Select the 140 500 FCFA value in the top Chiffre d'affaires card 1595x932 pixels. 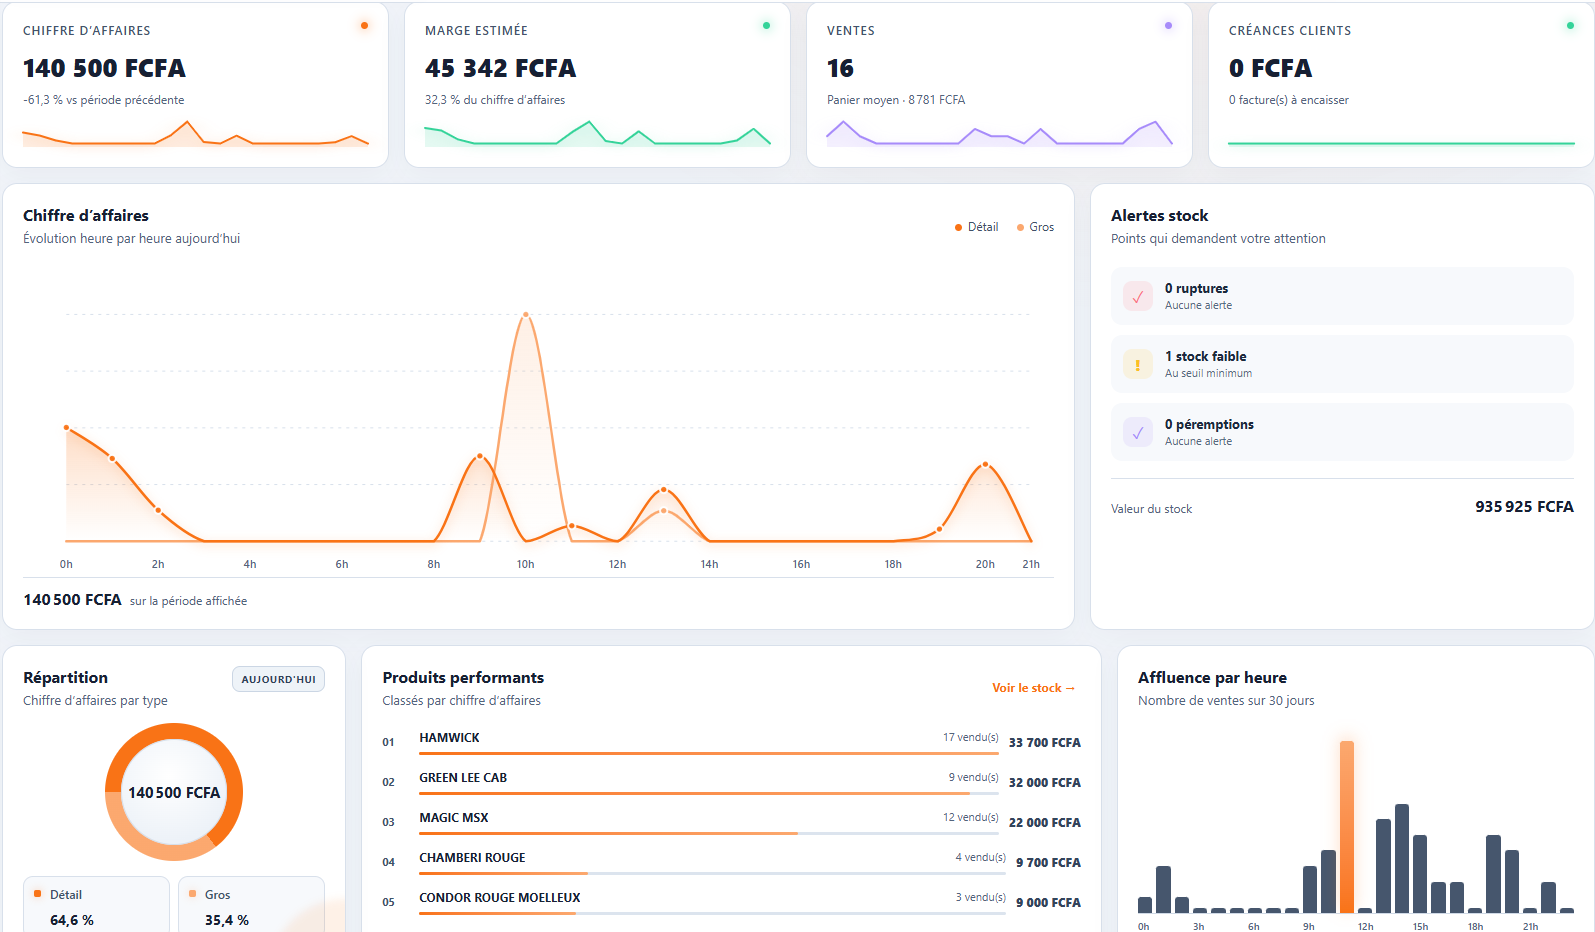[104, 68]
